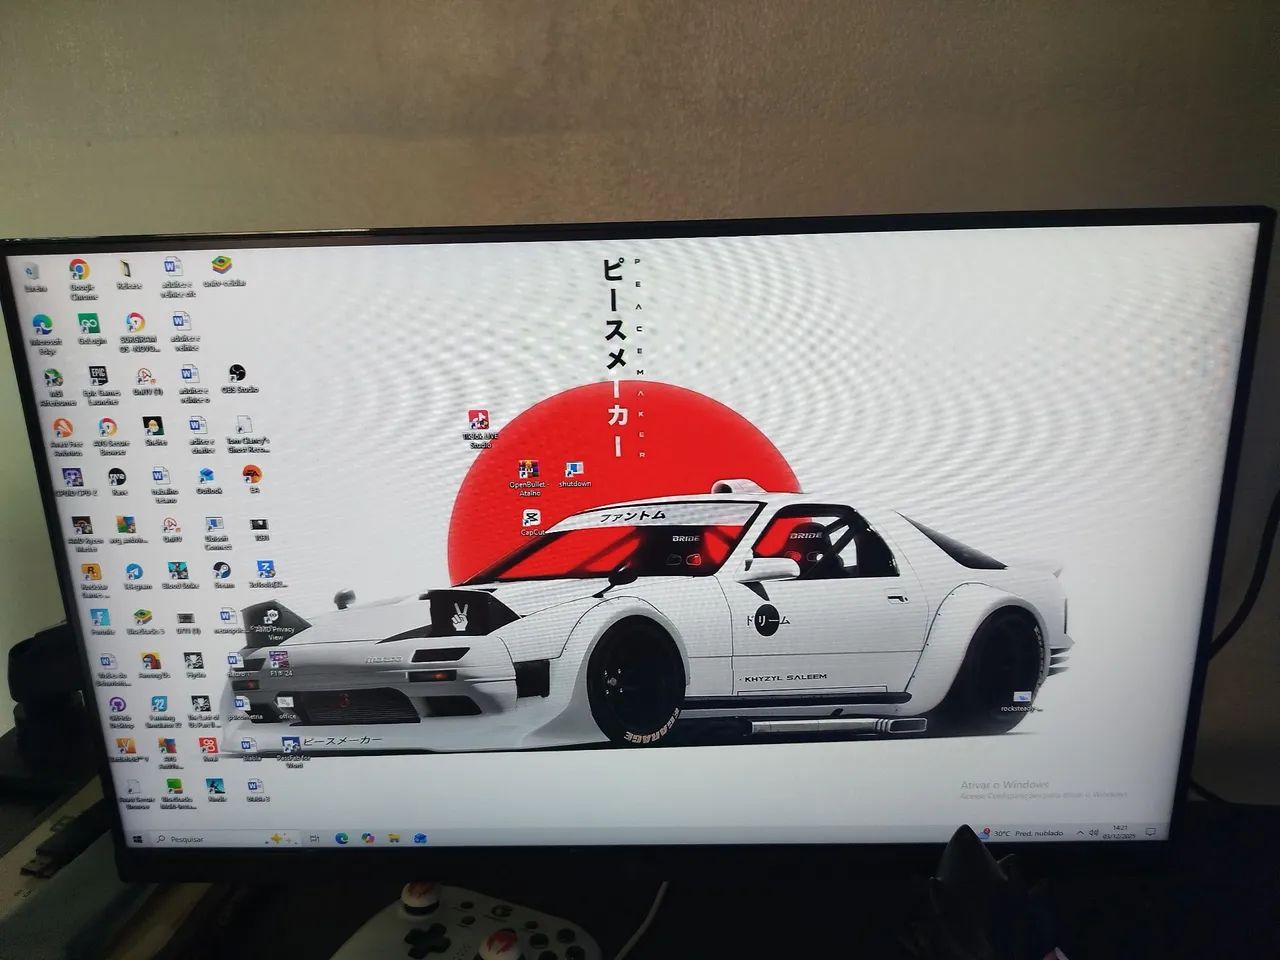This screenshot has height=960, width=1280.
Task: Open the Steam desktop shortcut
Action: 224,570
